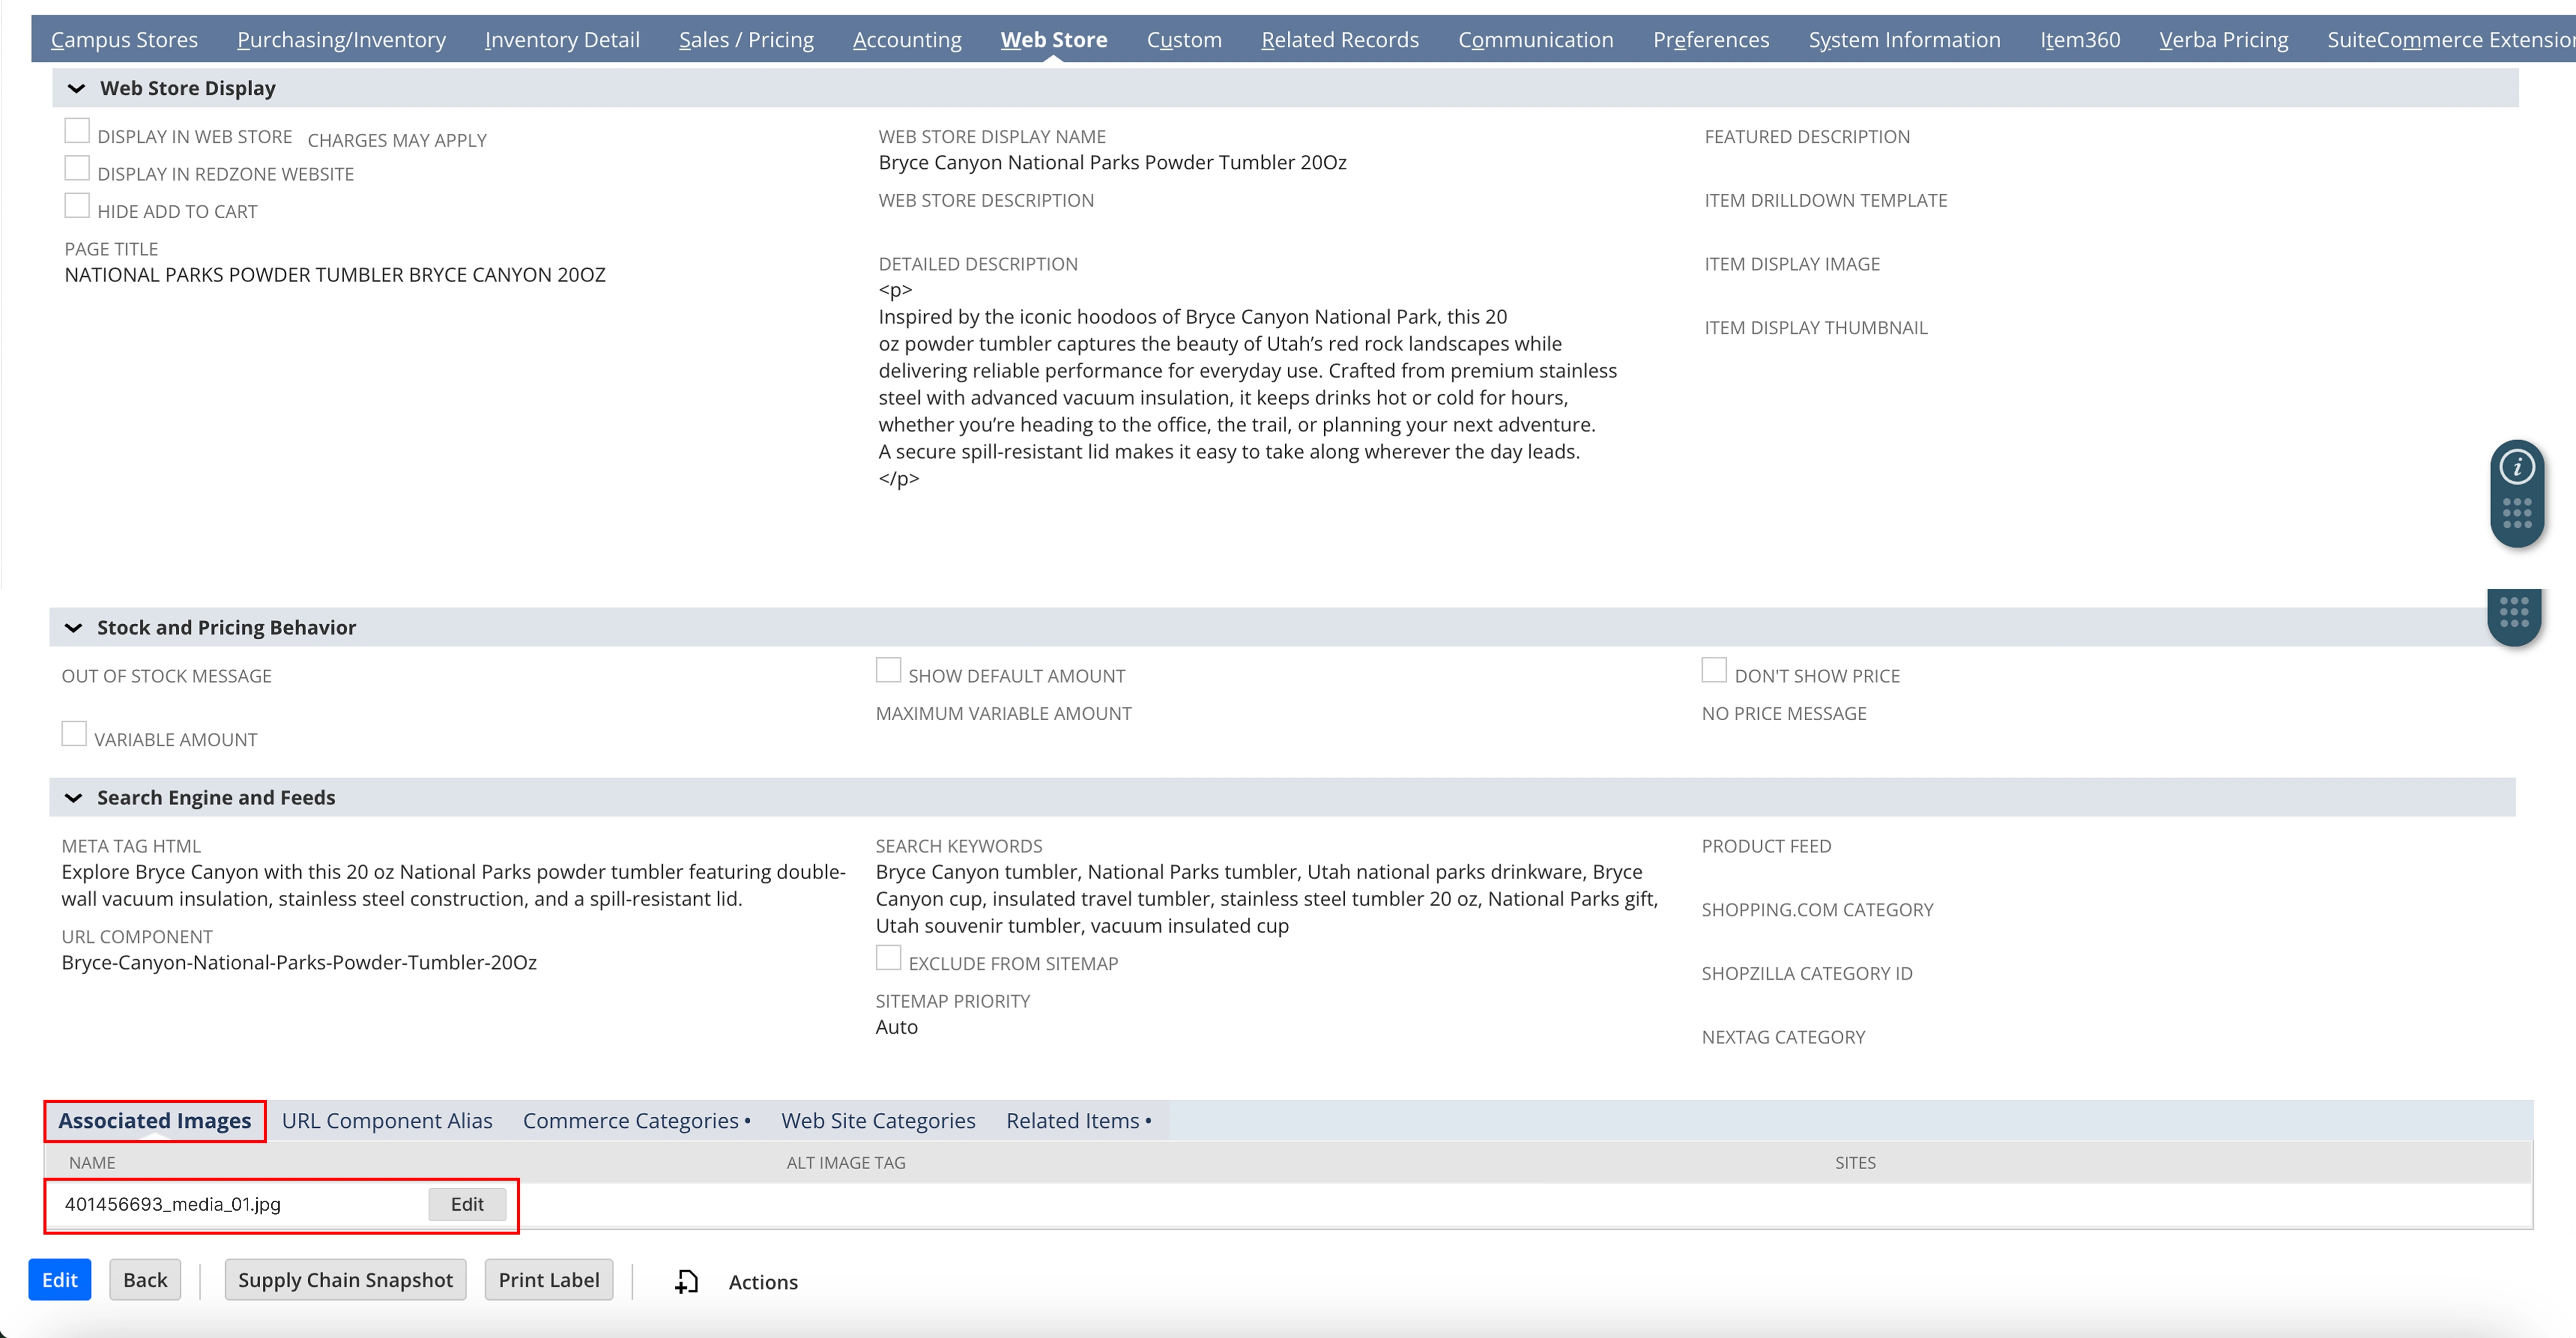The width and height of the screenshot is (2576, 1338).
Task: Go to the Inventory Detail tab
Action: [562, 40]
